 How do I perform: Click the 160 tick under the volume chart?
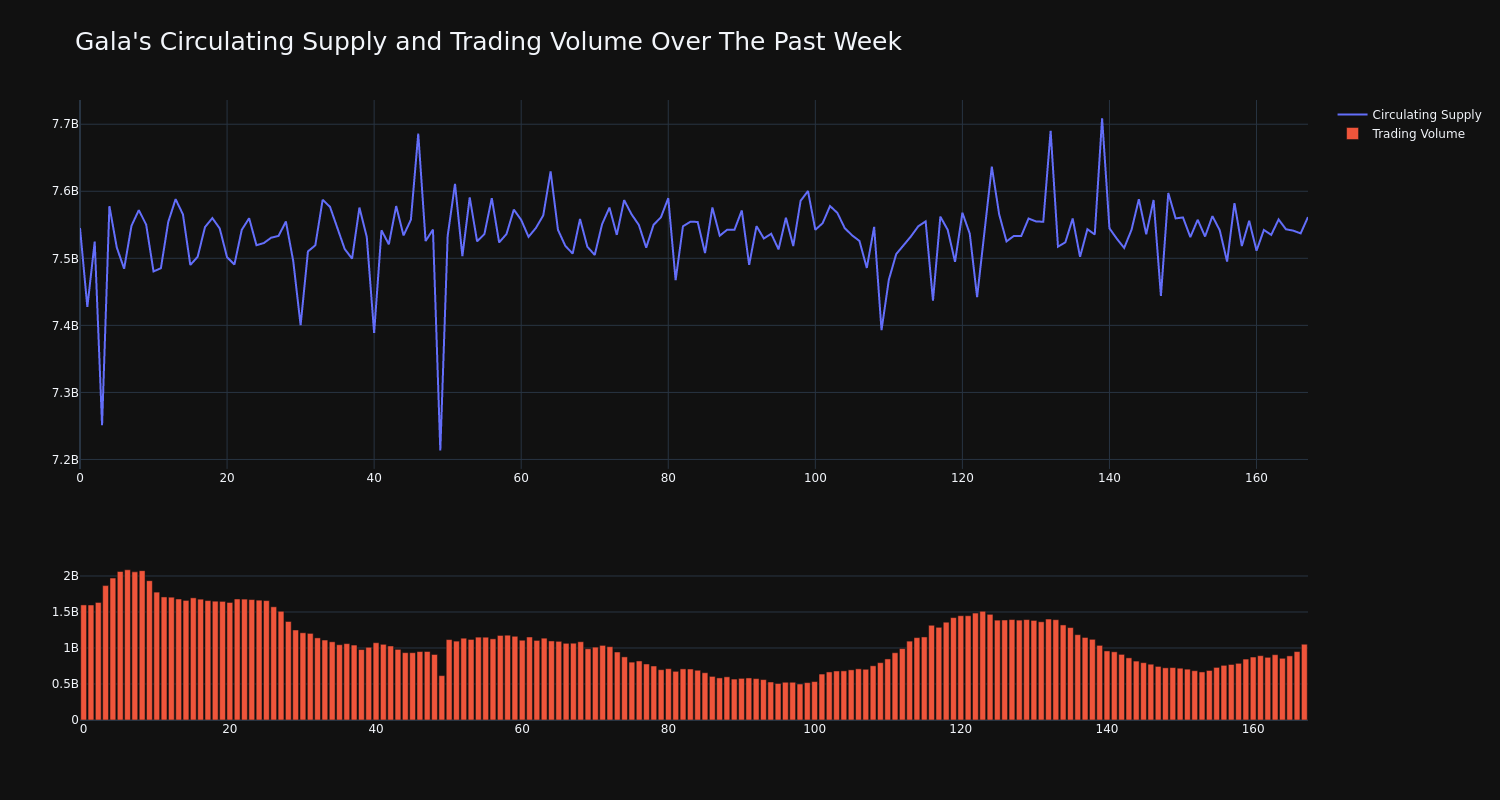pyautogui.click(x=1253, y=729)
